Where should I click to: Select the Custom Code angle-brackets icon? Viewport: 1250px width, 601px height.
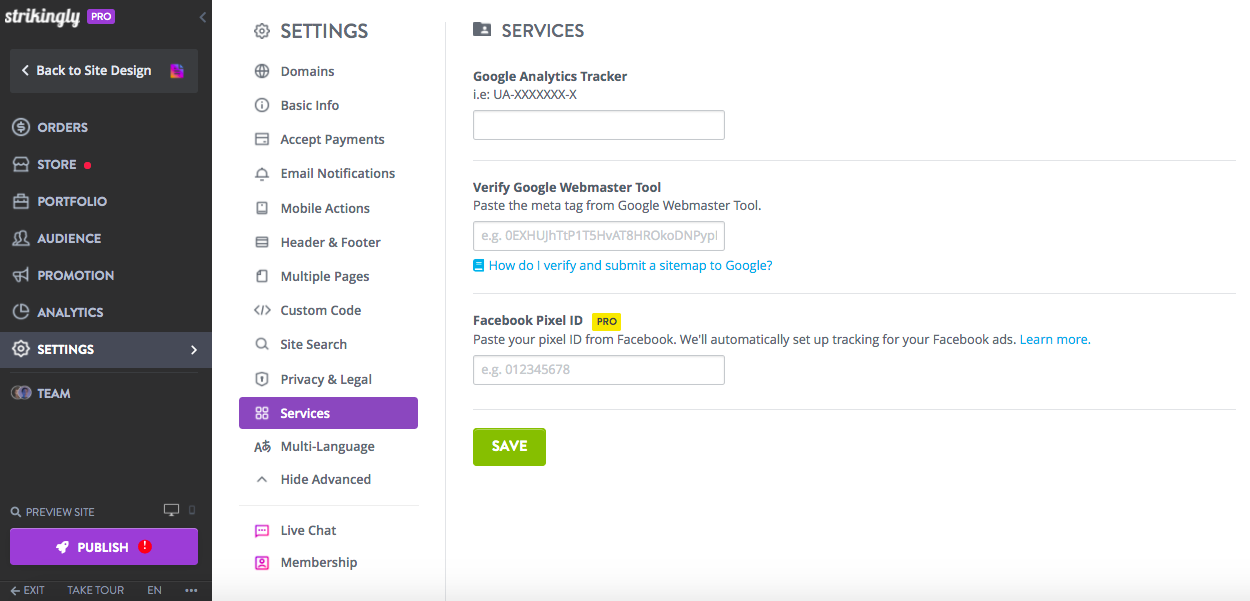pyautogui.click(x=262, y=310)
